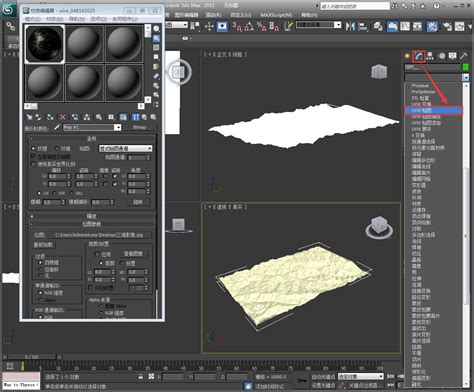Click Assign Material to Selection icon
The height and width of the screenshot is (392, 474).
coord(50,117)
